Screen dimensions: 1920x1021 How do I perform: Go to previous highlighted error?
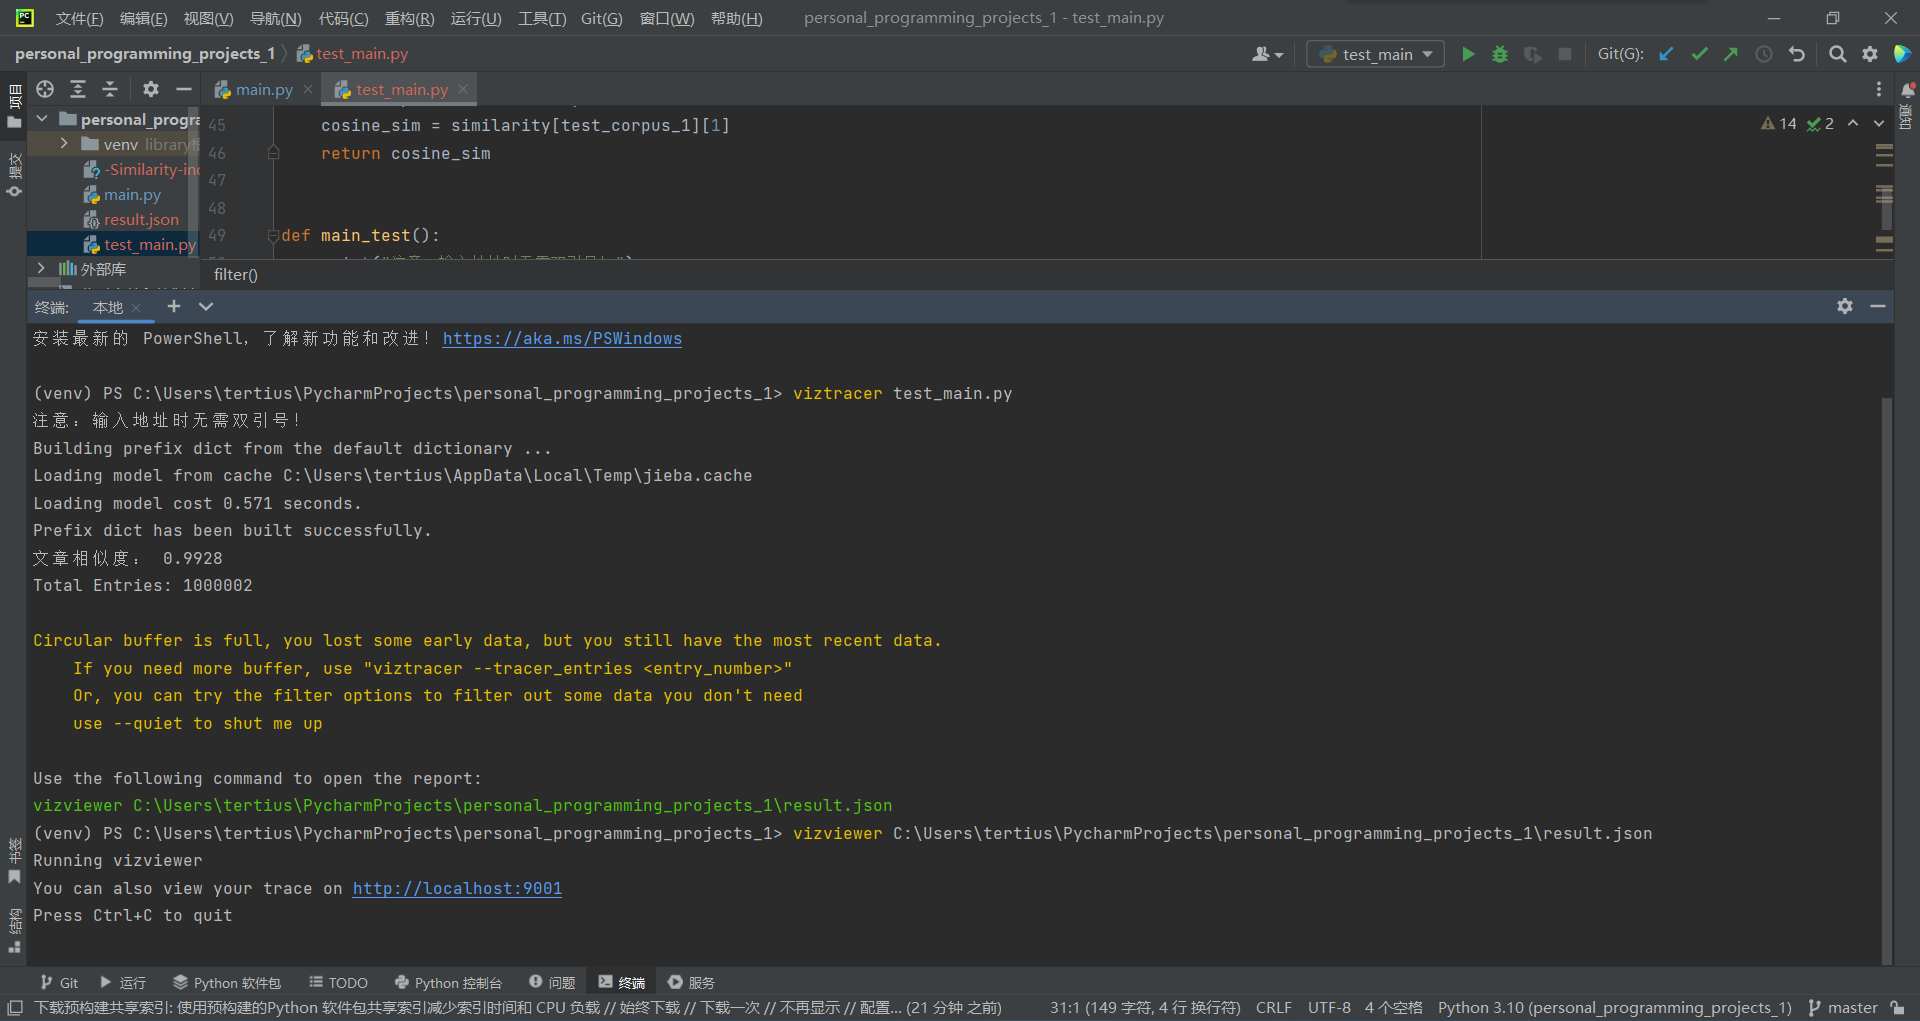tap(1853, 123)
